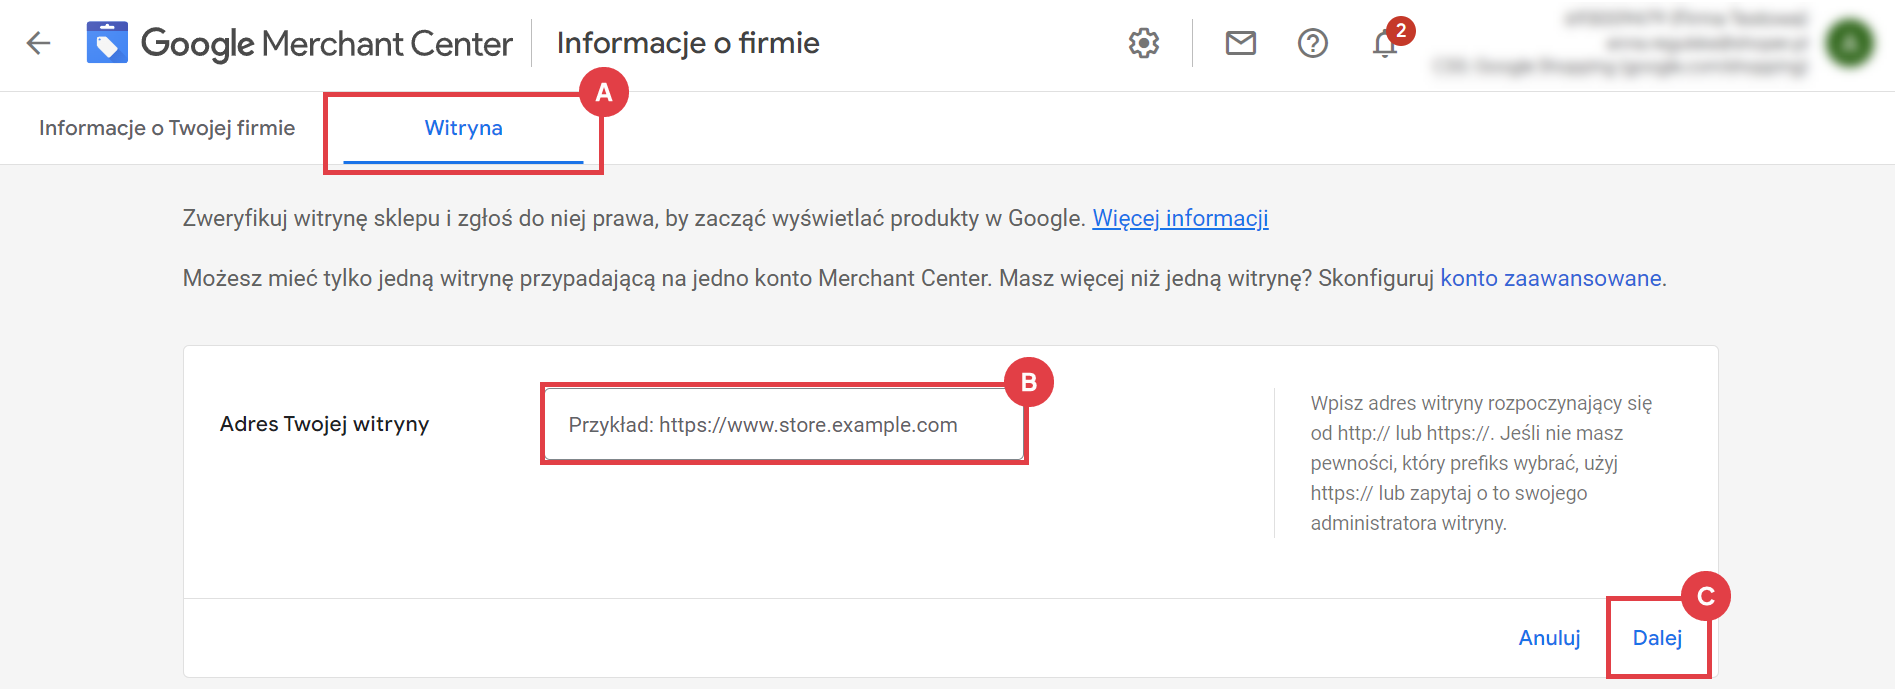The image size is (1895, 689).
Task: Focus the website address input field
Action: [784, 425]
